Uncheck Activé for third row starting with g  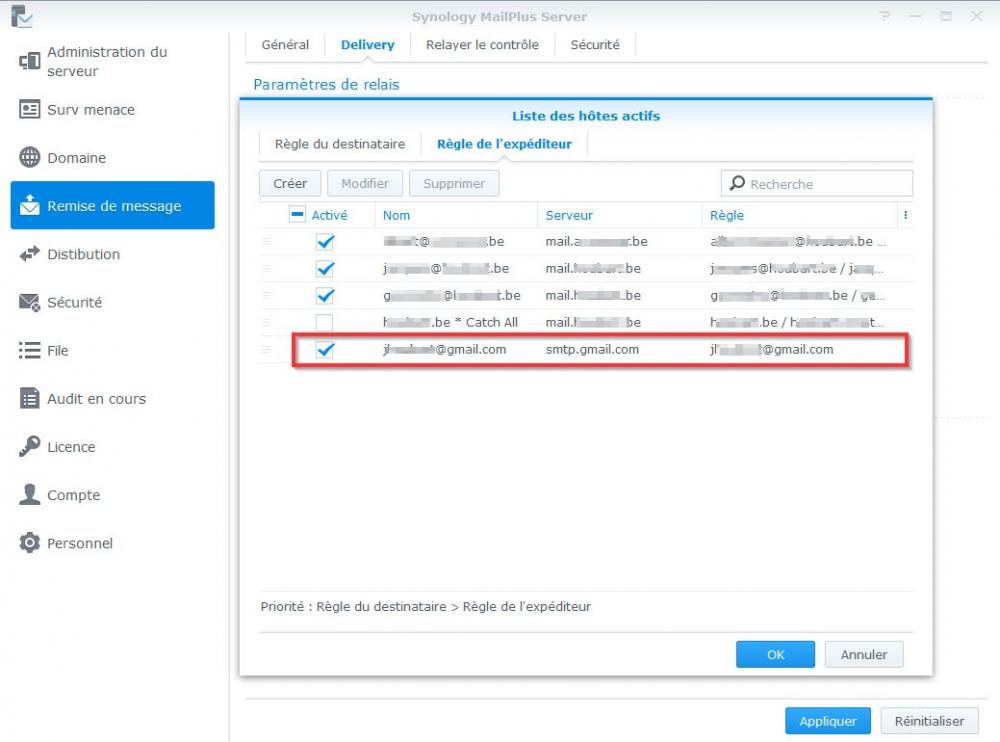325,295
